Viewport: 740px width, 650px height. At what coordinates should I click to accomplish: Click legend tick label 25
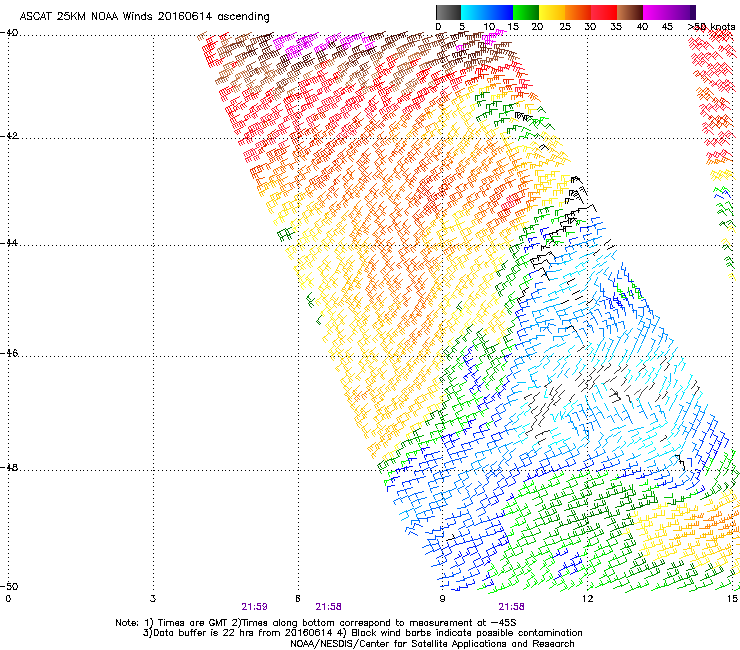point(565,27)
